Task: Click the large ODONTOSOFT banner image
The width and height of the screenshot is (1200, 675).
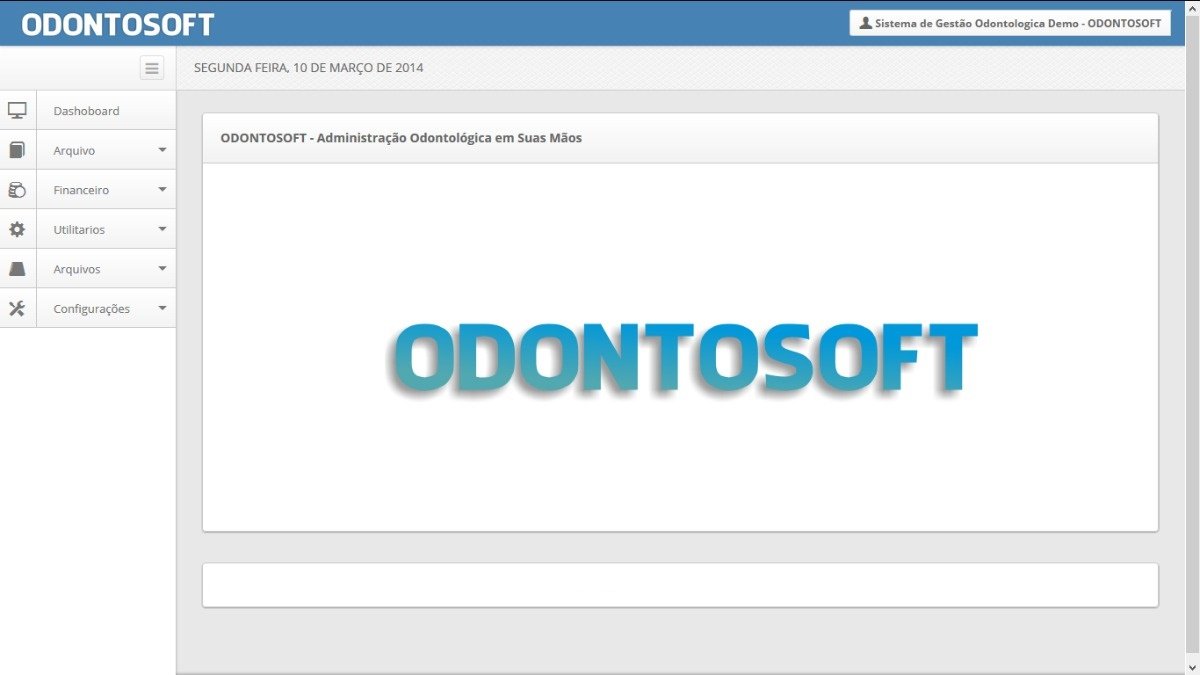Action: (x=681, y=358)
